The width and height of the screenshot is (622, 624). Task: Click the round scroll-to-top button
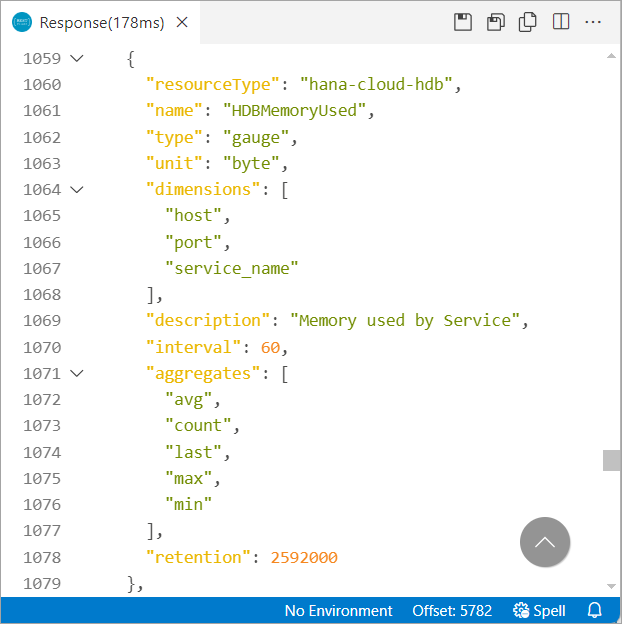(545, 542)
